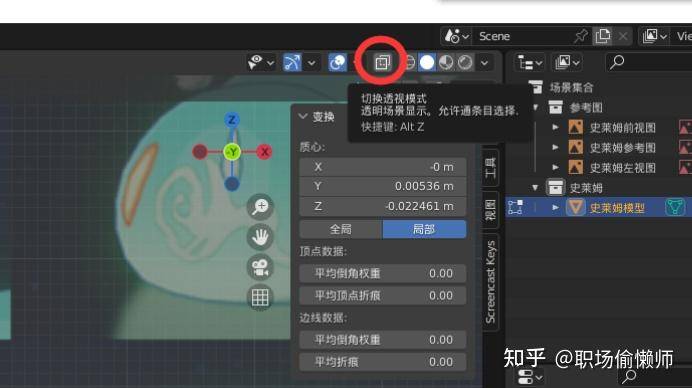Select 全局 global coordinate space
Image resolution: width=692 pixels, height=388 pixels.
(x=341, y=230)
